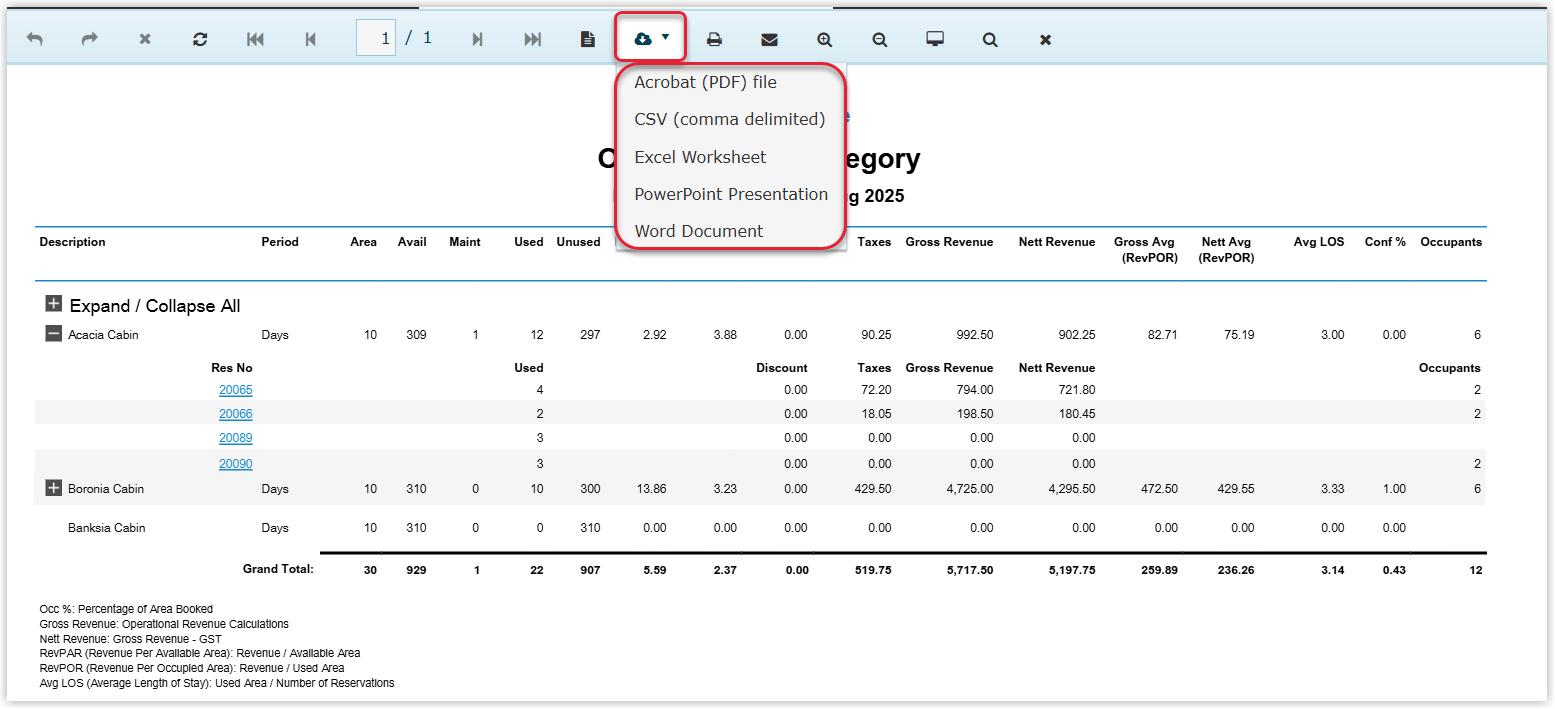Email the report via envelope icon
Image resolution: width=1555 pixels, height=709 pixels.
coord(769,39)
